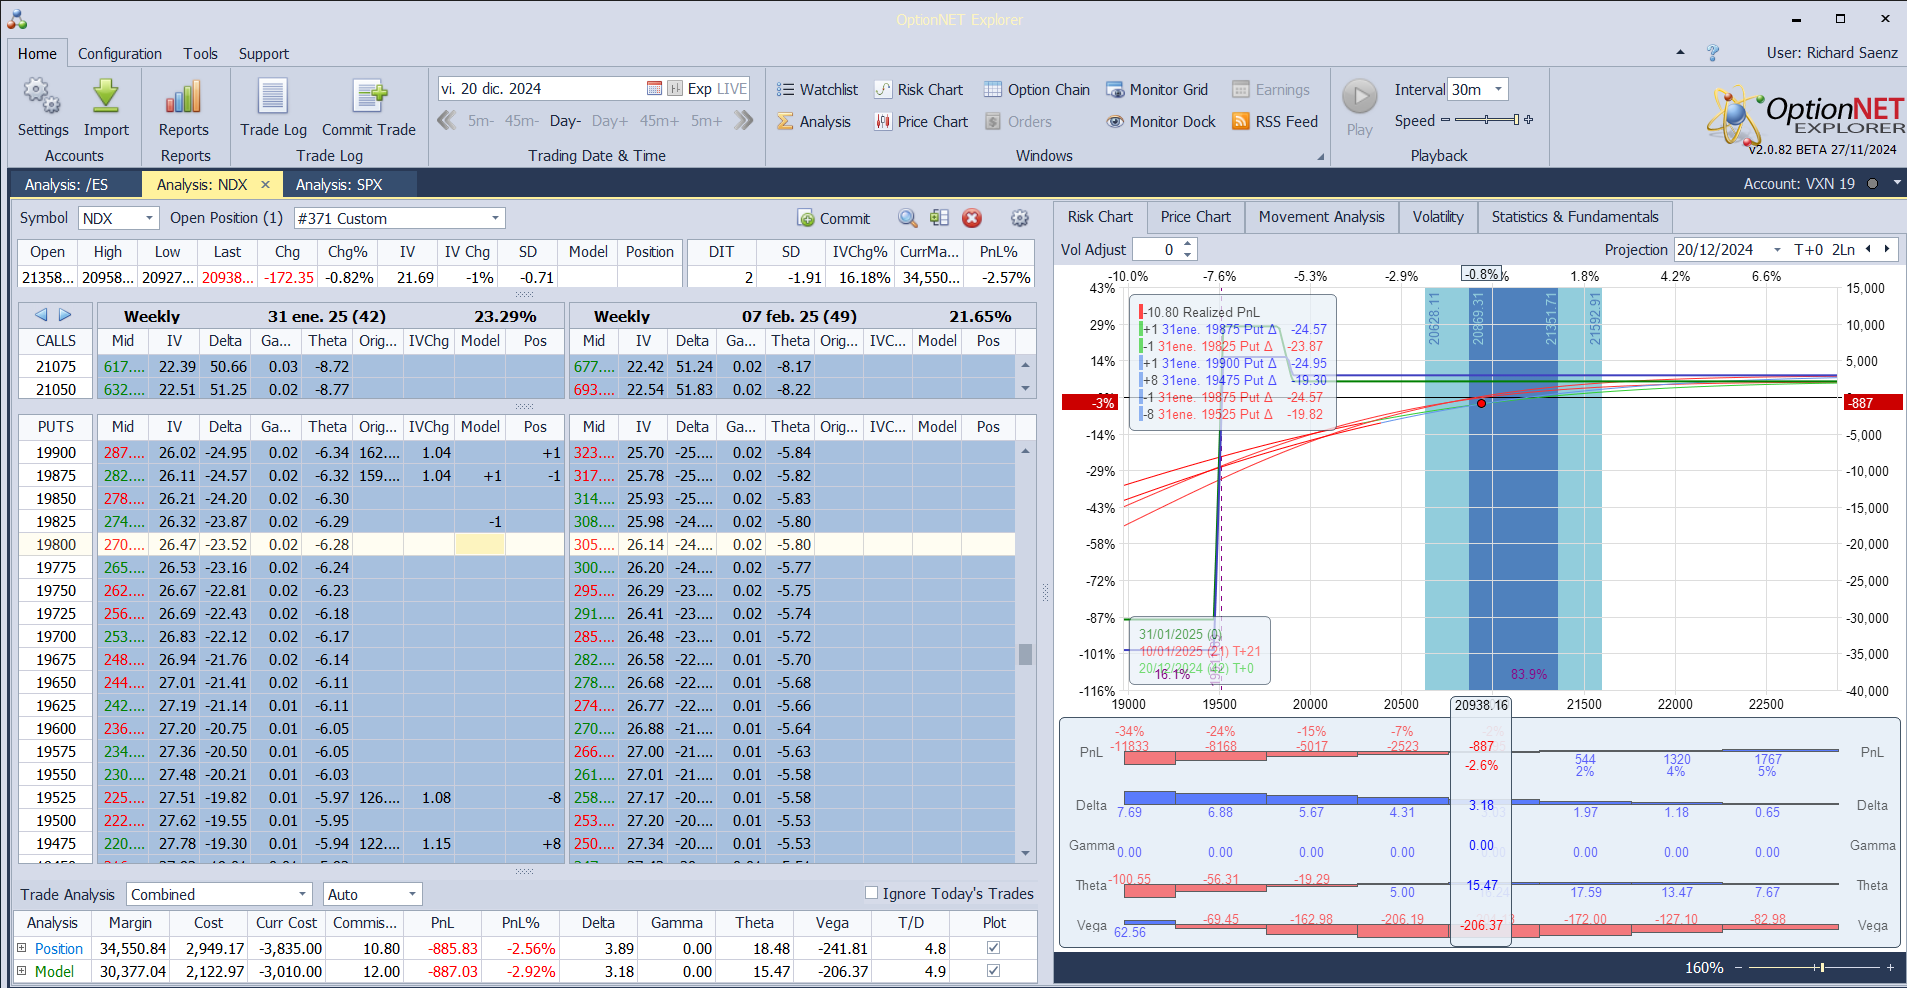Screen dimensions: 1907x988
Task: Open the Configuration menu tab
Action: pyautogui.click(x=120, y=53)
